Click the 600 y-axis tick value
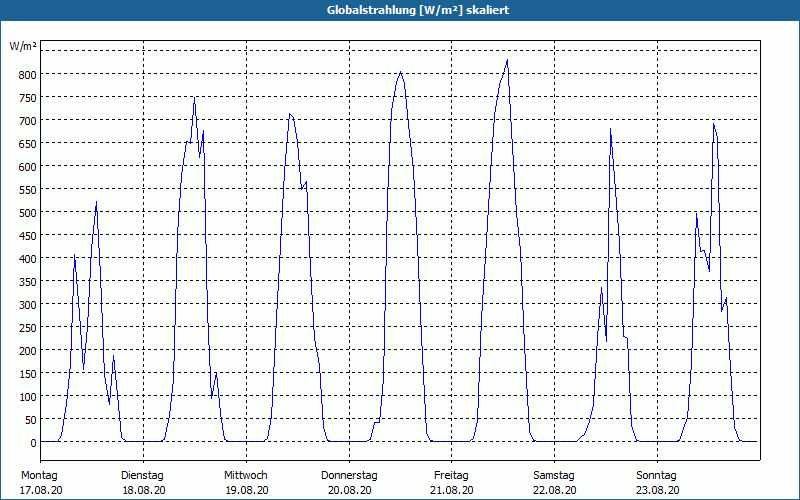Image resolution: width=800 pixels, height=500 pixels. [x=28, y=167]
